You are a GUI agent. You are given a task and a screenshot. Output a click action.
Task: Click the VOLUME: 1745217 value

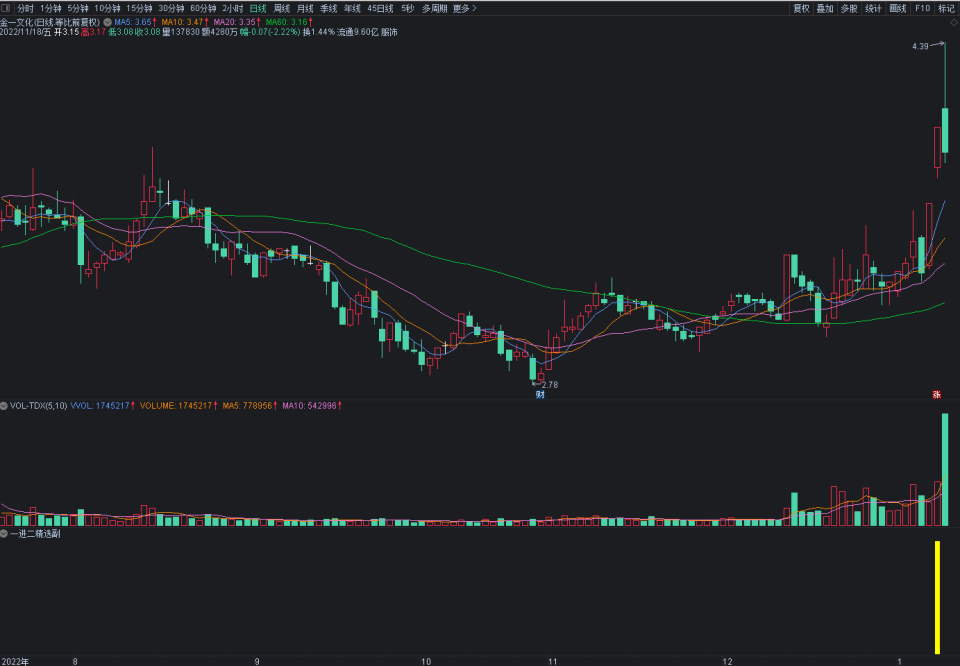click(x=179, y=406)
